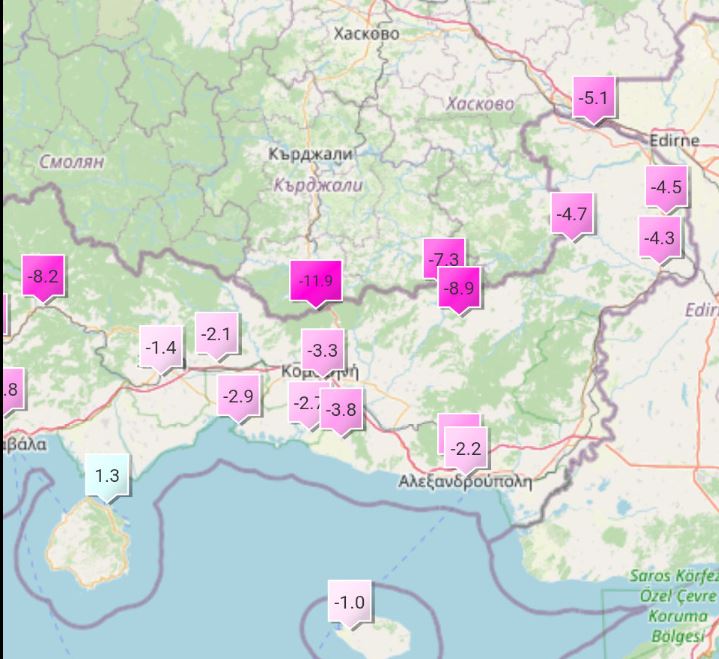Open the -2.9 coastal temperature marker
Screen dimensions: 719x659
[239, 397]
